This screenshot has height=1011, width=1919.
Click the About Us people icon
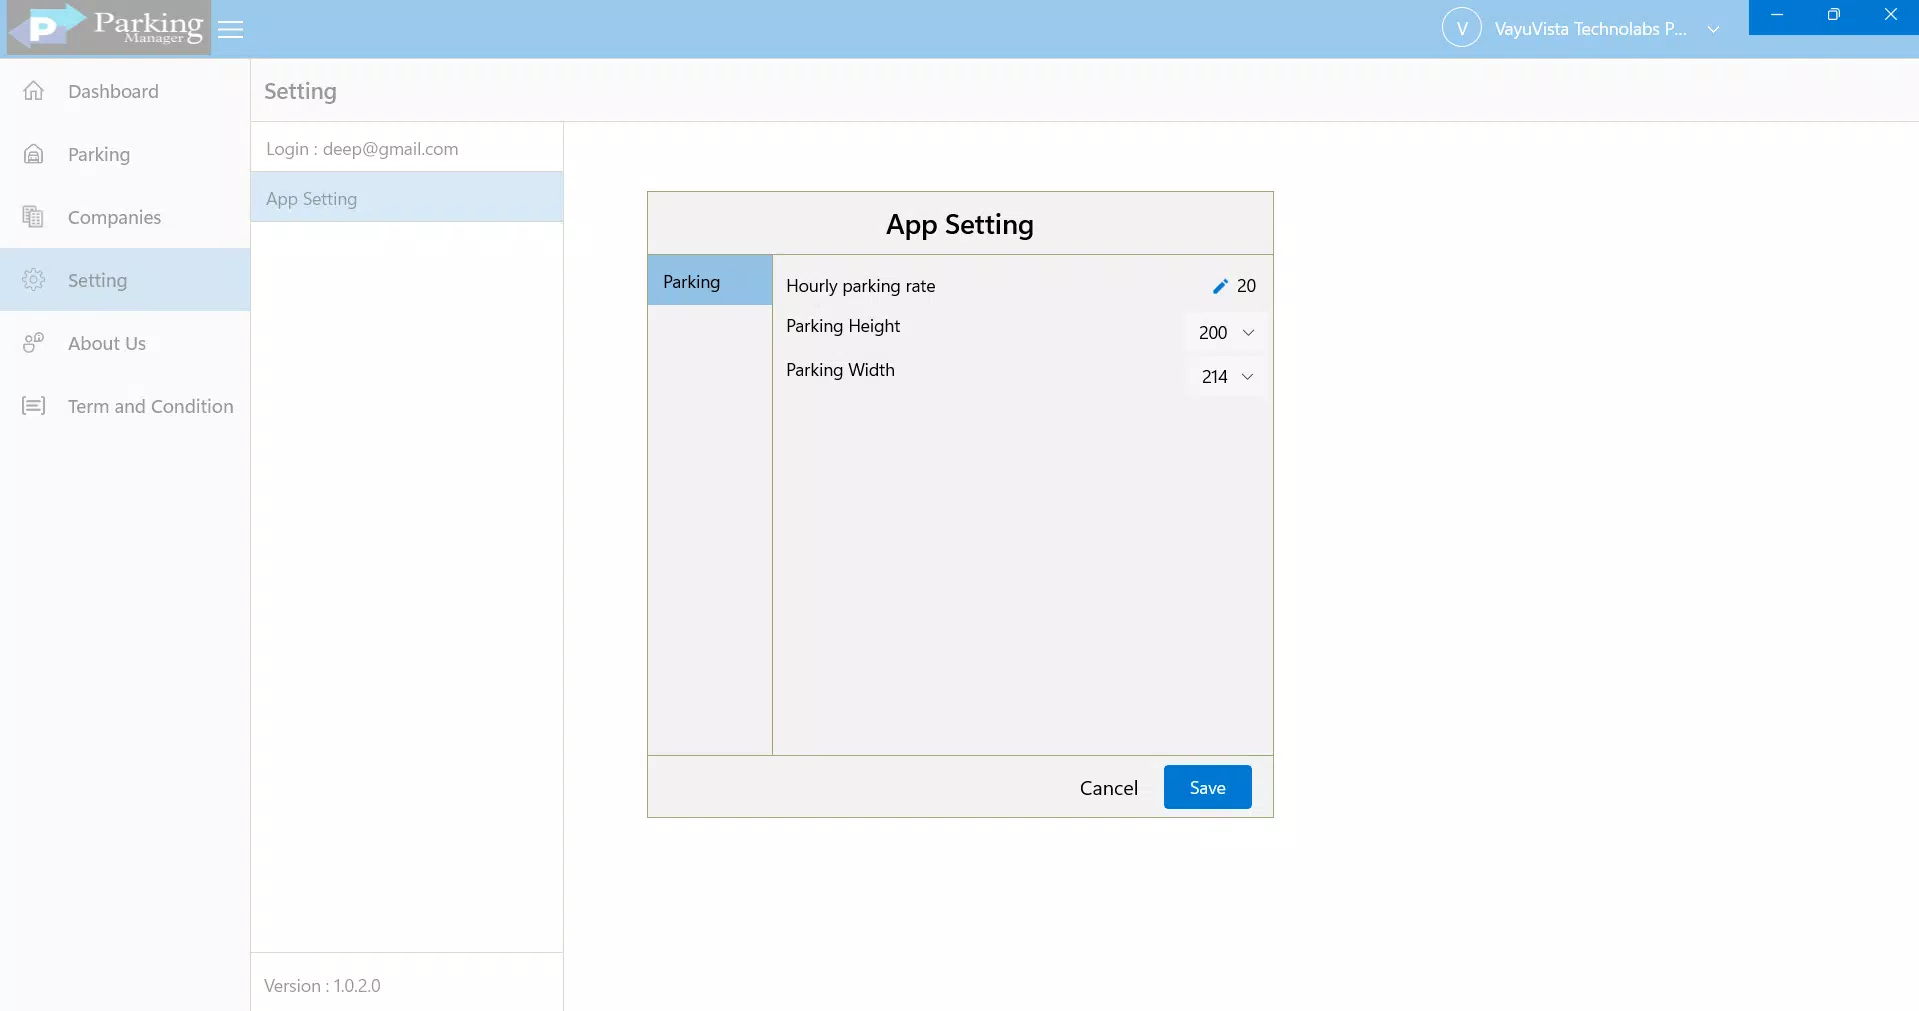34,343
